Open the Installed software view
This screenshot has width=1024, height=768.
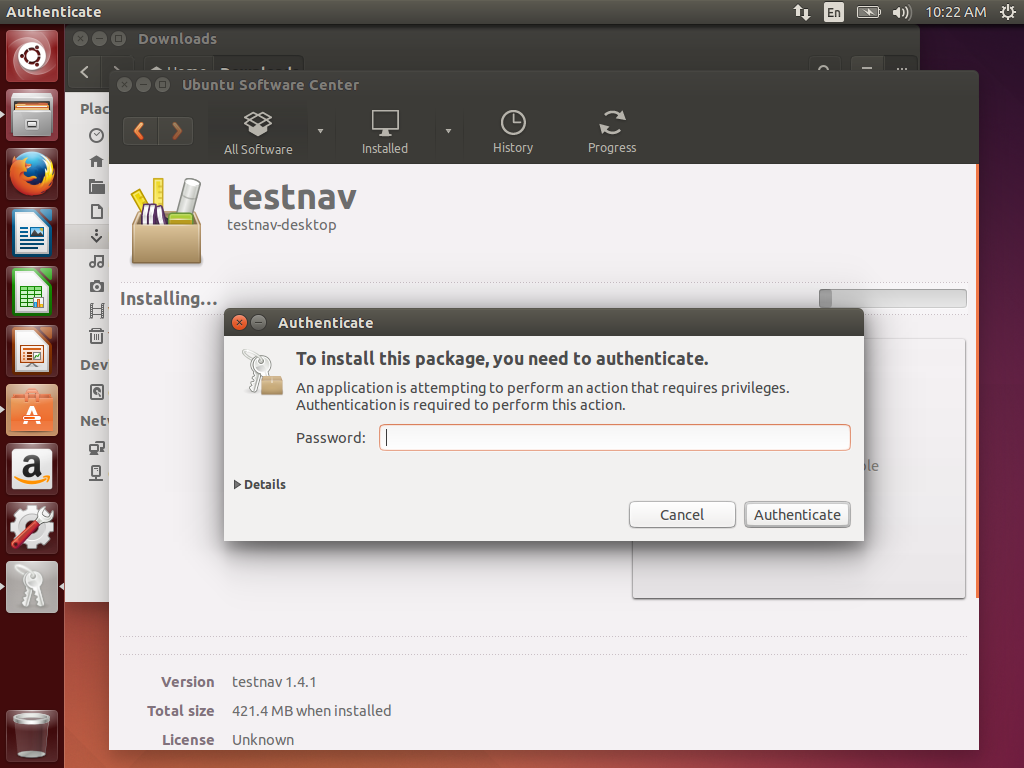click(385, 132)
